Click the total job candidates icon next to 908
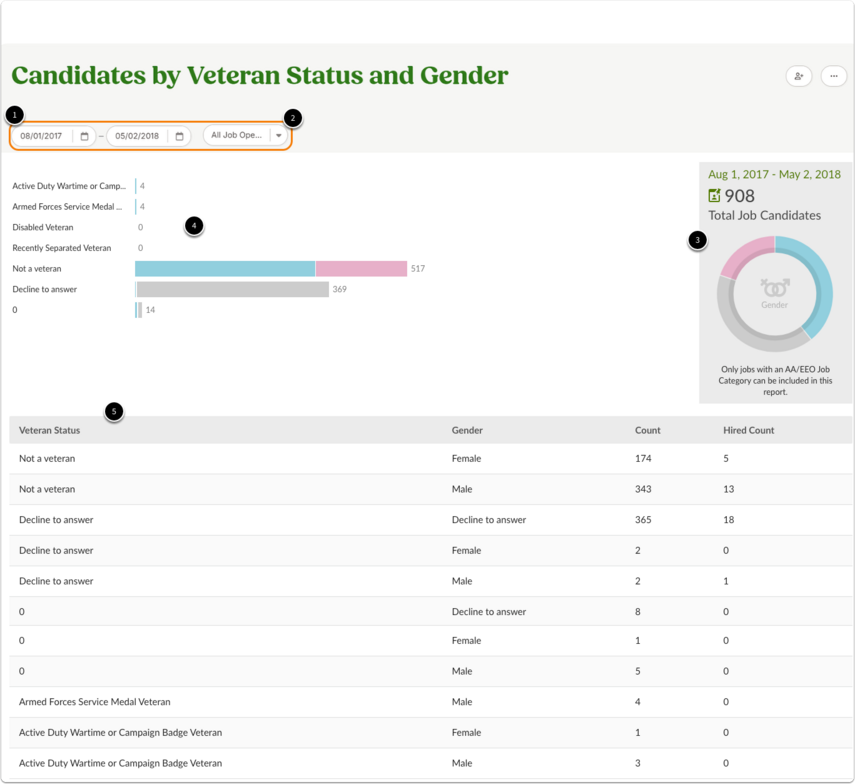 714,195
